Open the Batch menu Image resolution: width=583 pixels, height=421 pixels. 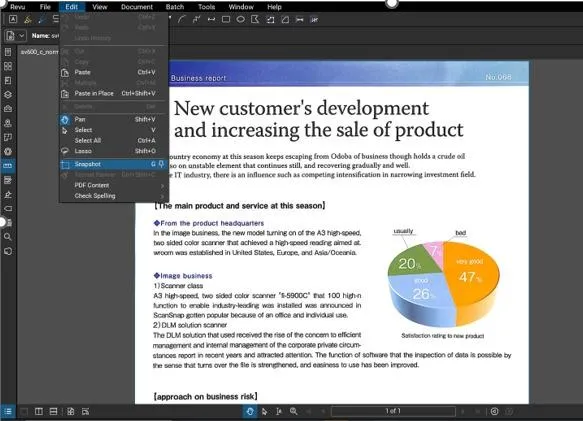pos(175,7)
